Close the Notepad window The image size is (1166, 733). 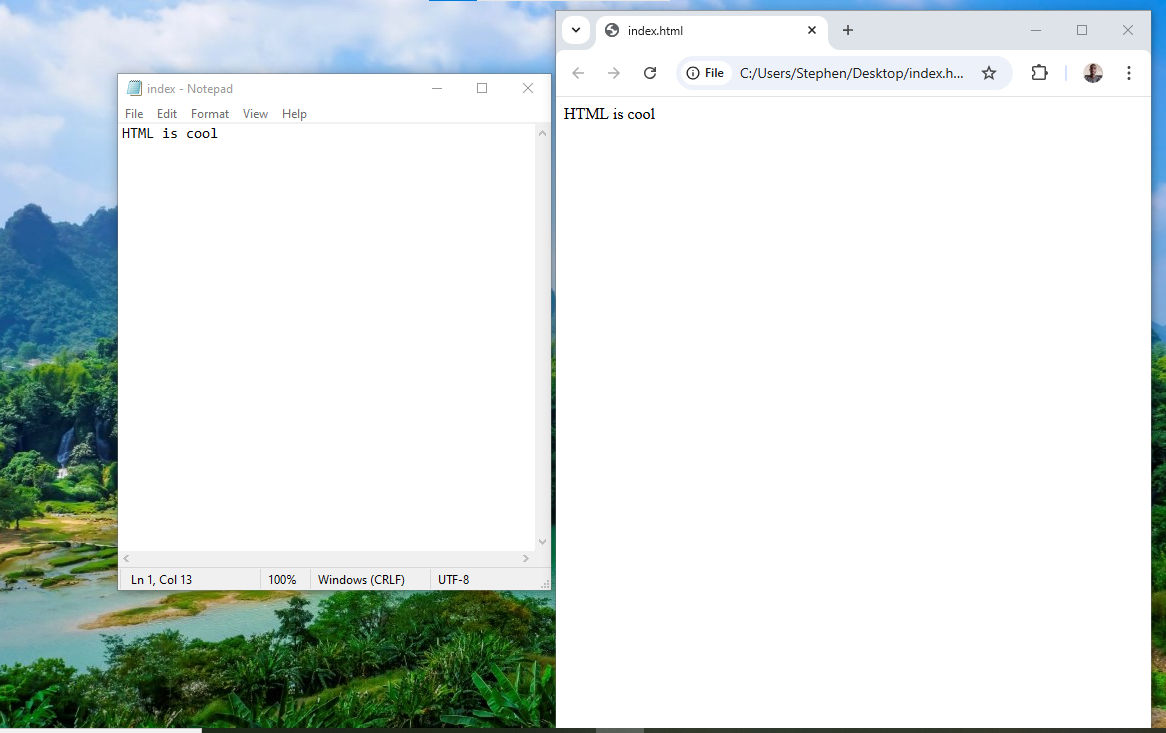tap(528, 88)
